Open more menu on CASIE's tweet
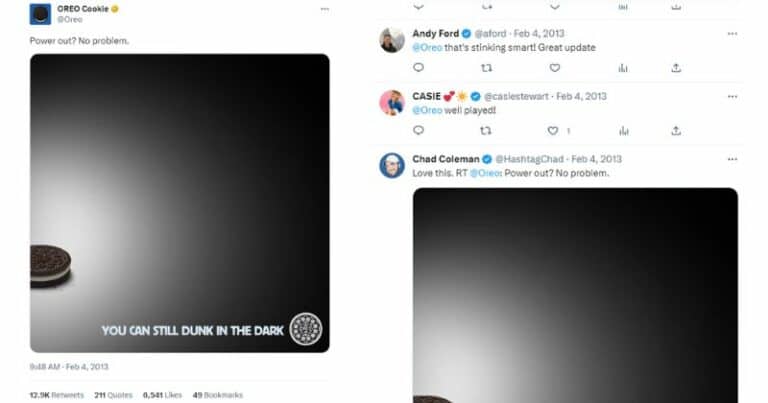Screen dimensions: 768x403 (x=732, y=96)
